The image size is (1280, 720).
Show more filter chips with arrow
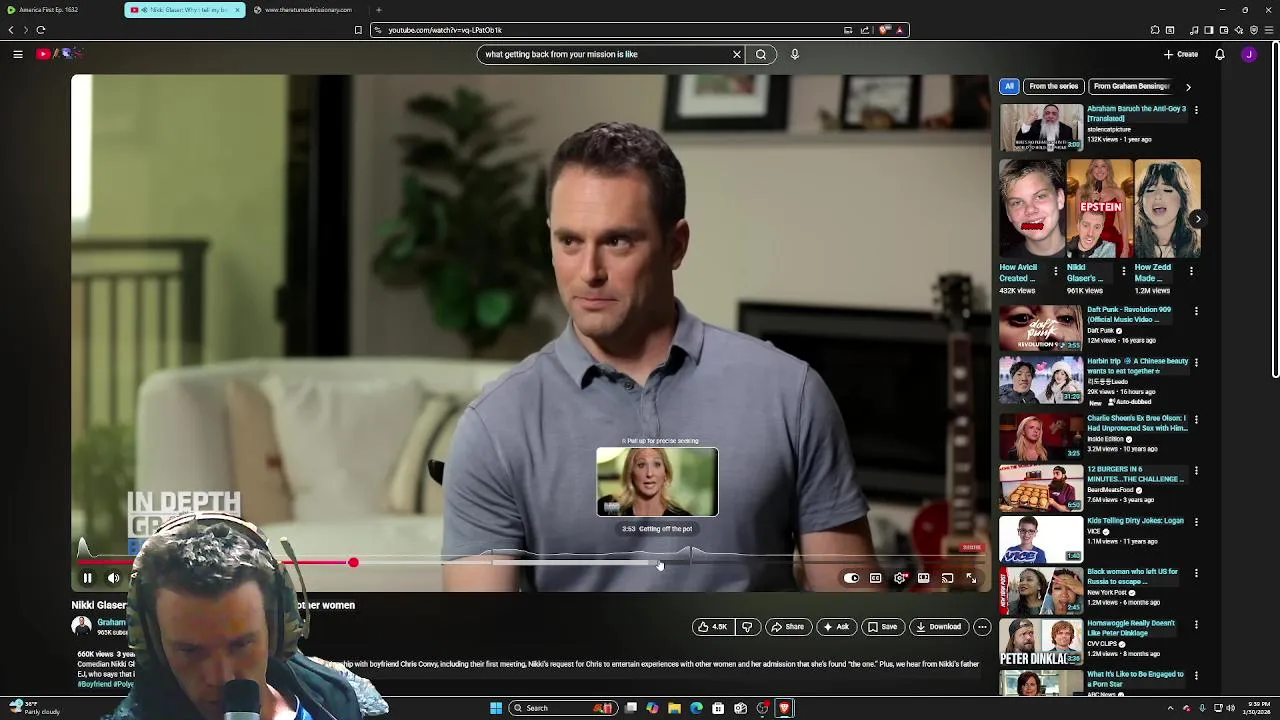pos(1188,87)
